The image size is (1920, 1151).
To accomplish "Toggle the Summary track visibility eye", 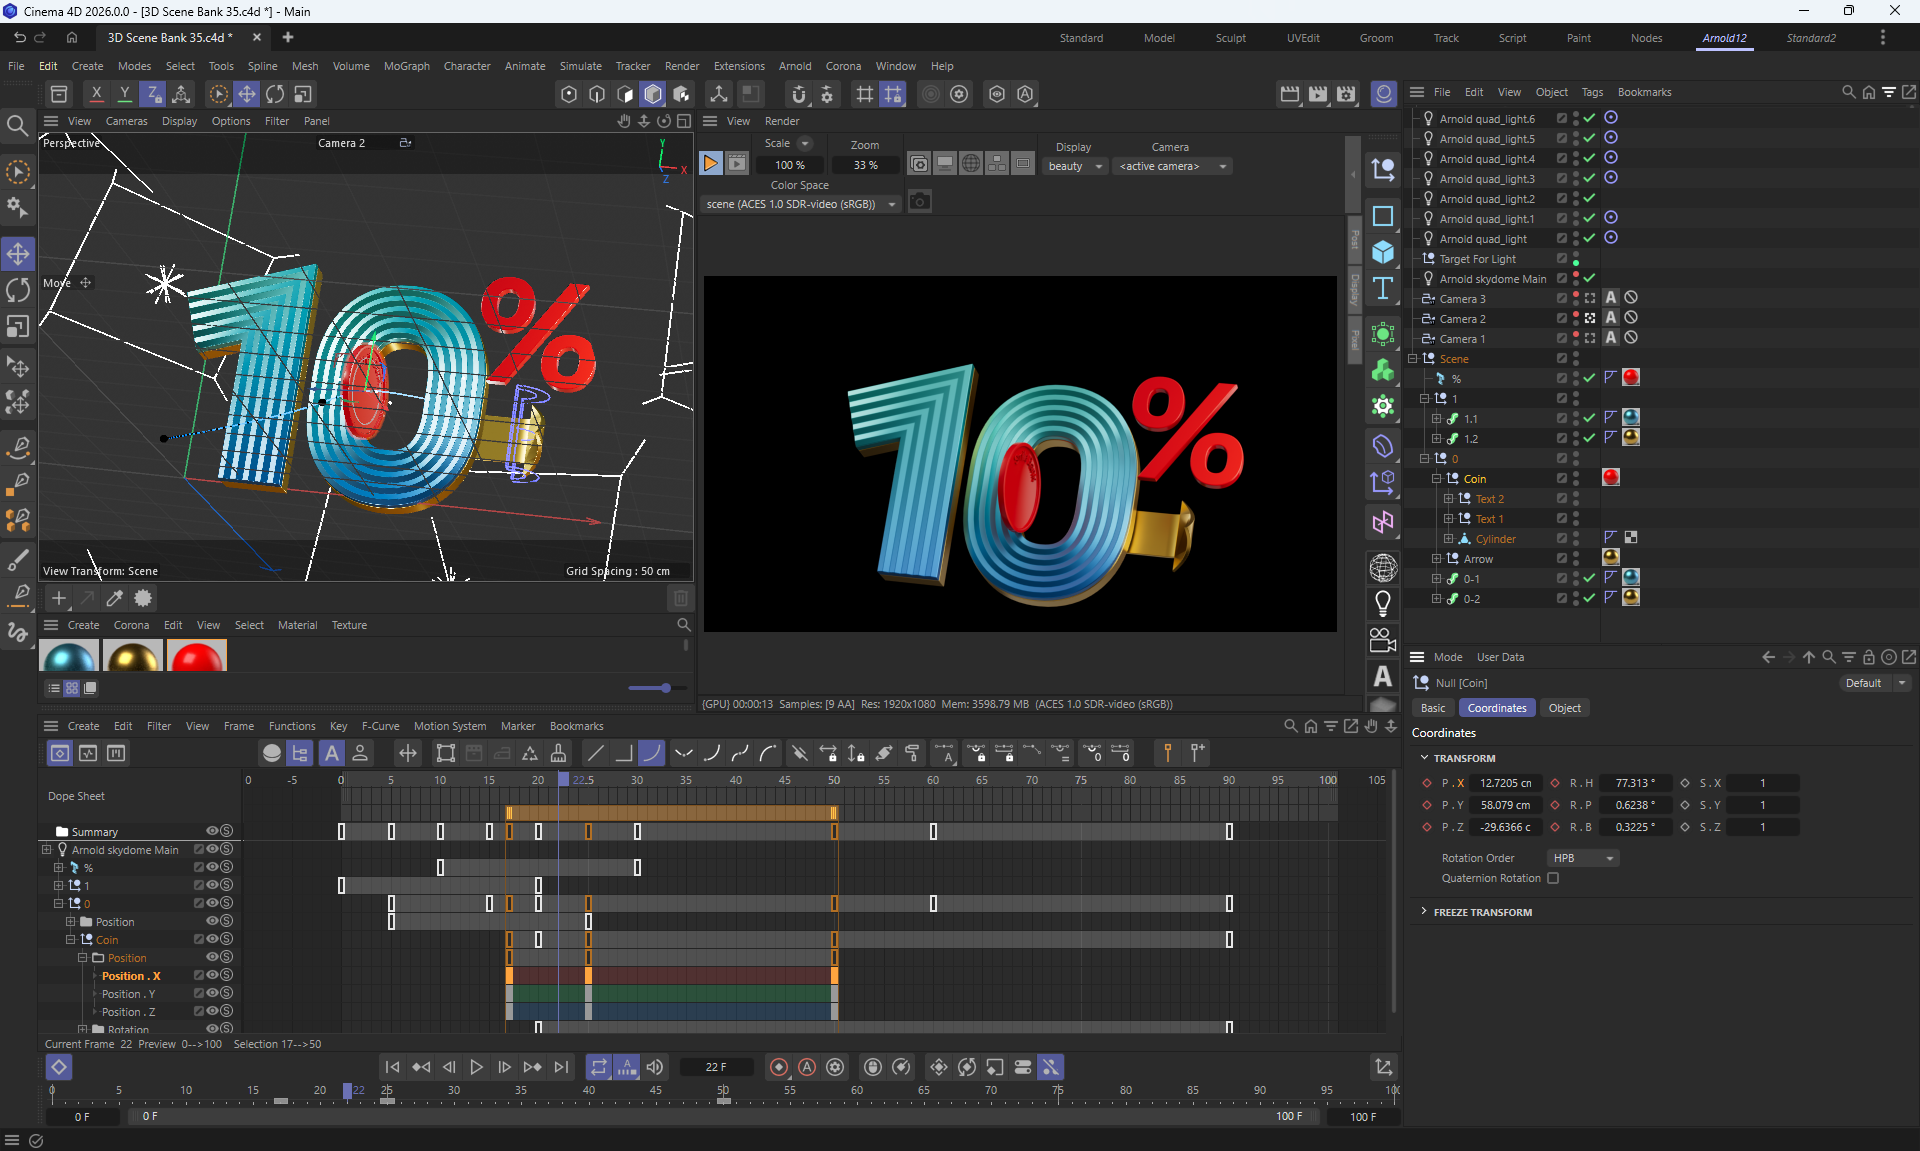I will click(212, 831).
